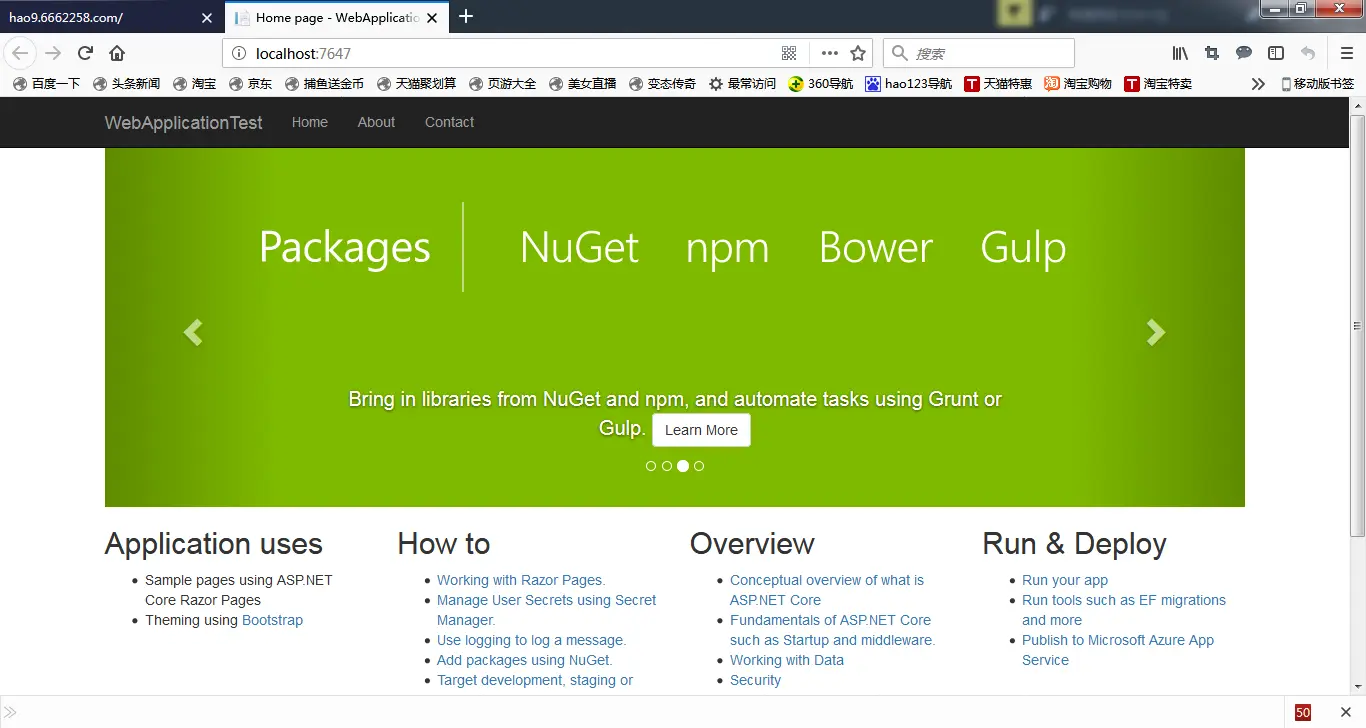Open the 淘宝特卖 bookmark

click(1158, 84)
